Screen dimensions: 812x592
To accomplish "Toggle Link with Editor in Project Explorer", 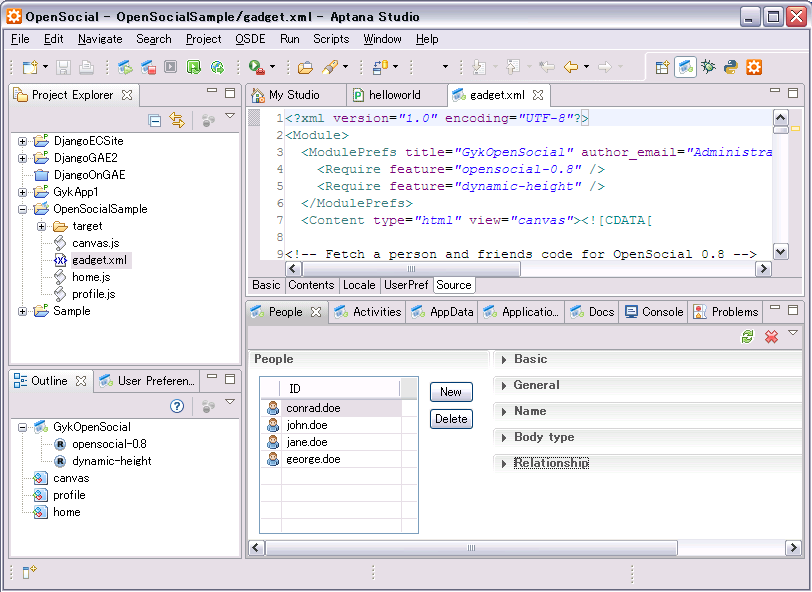I will point(177,120).
